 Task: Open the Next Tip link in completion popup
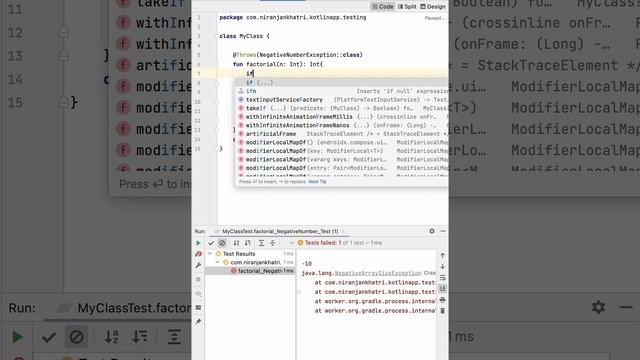(317, 182)
